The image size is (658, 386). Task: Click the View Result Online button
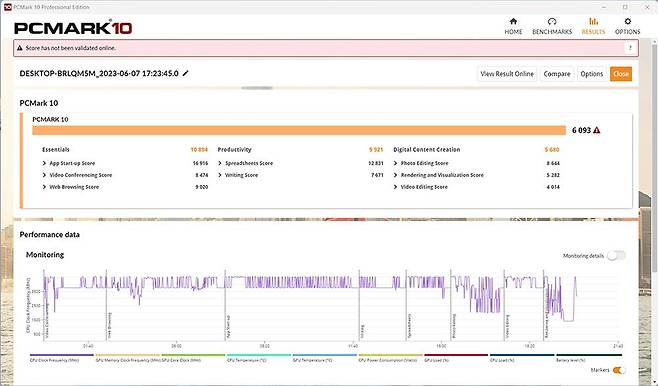point(507,74)
